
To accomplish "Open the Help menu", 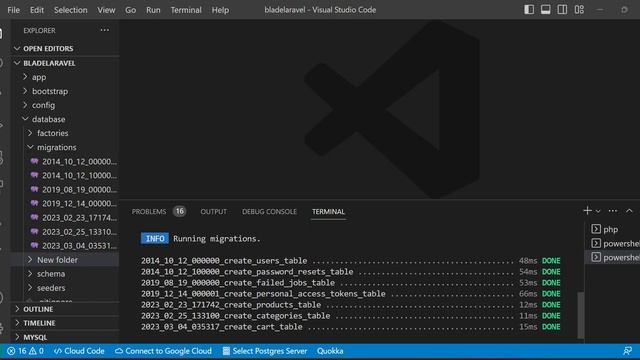I will pos(220,10).
